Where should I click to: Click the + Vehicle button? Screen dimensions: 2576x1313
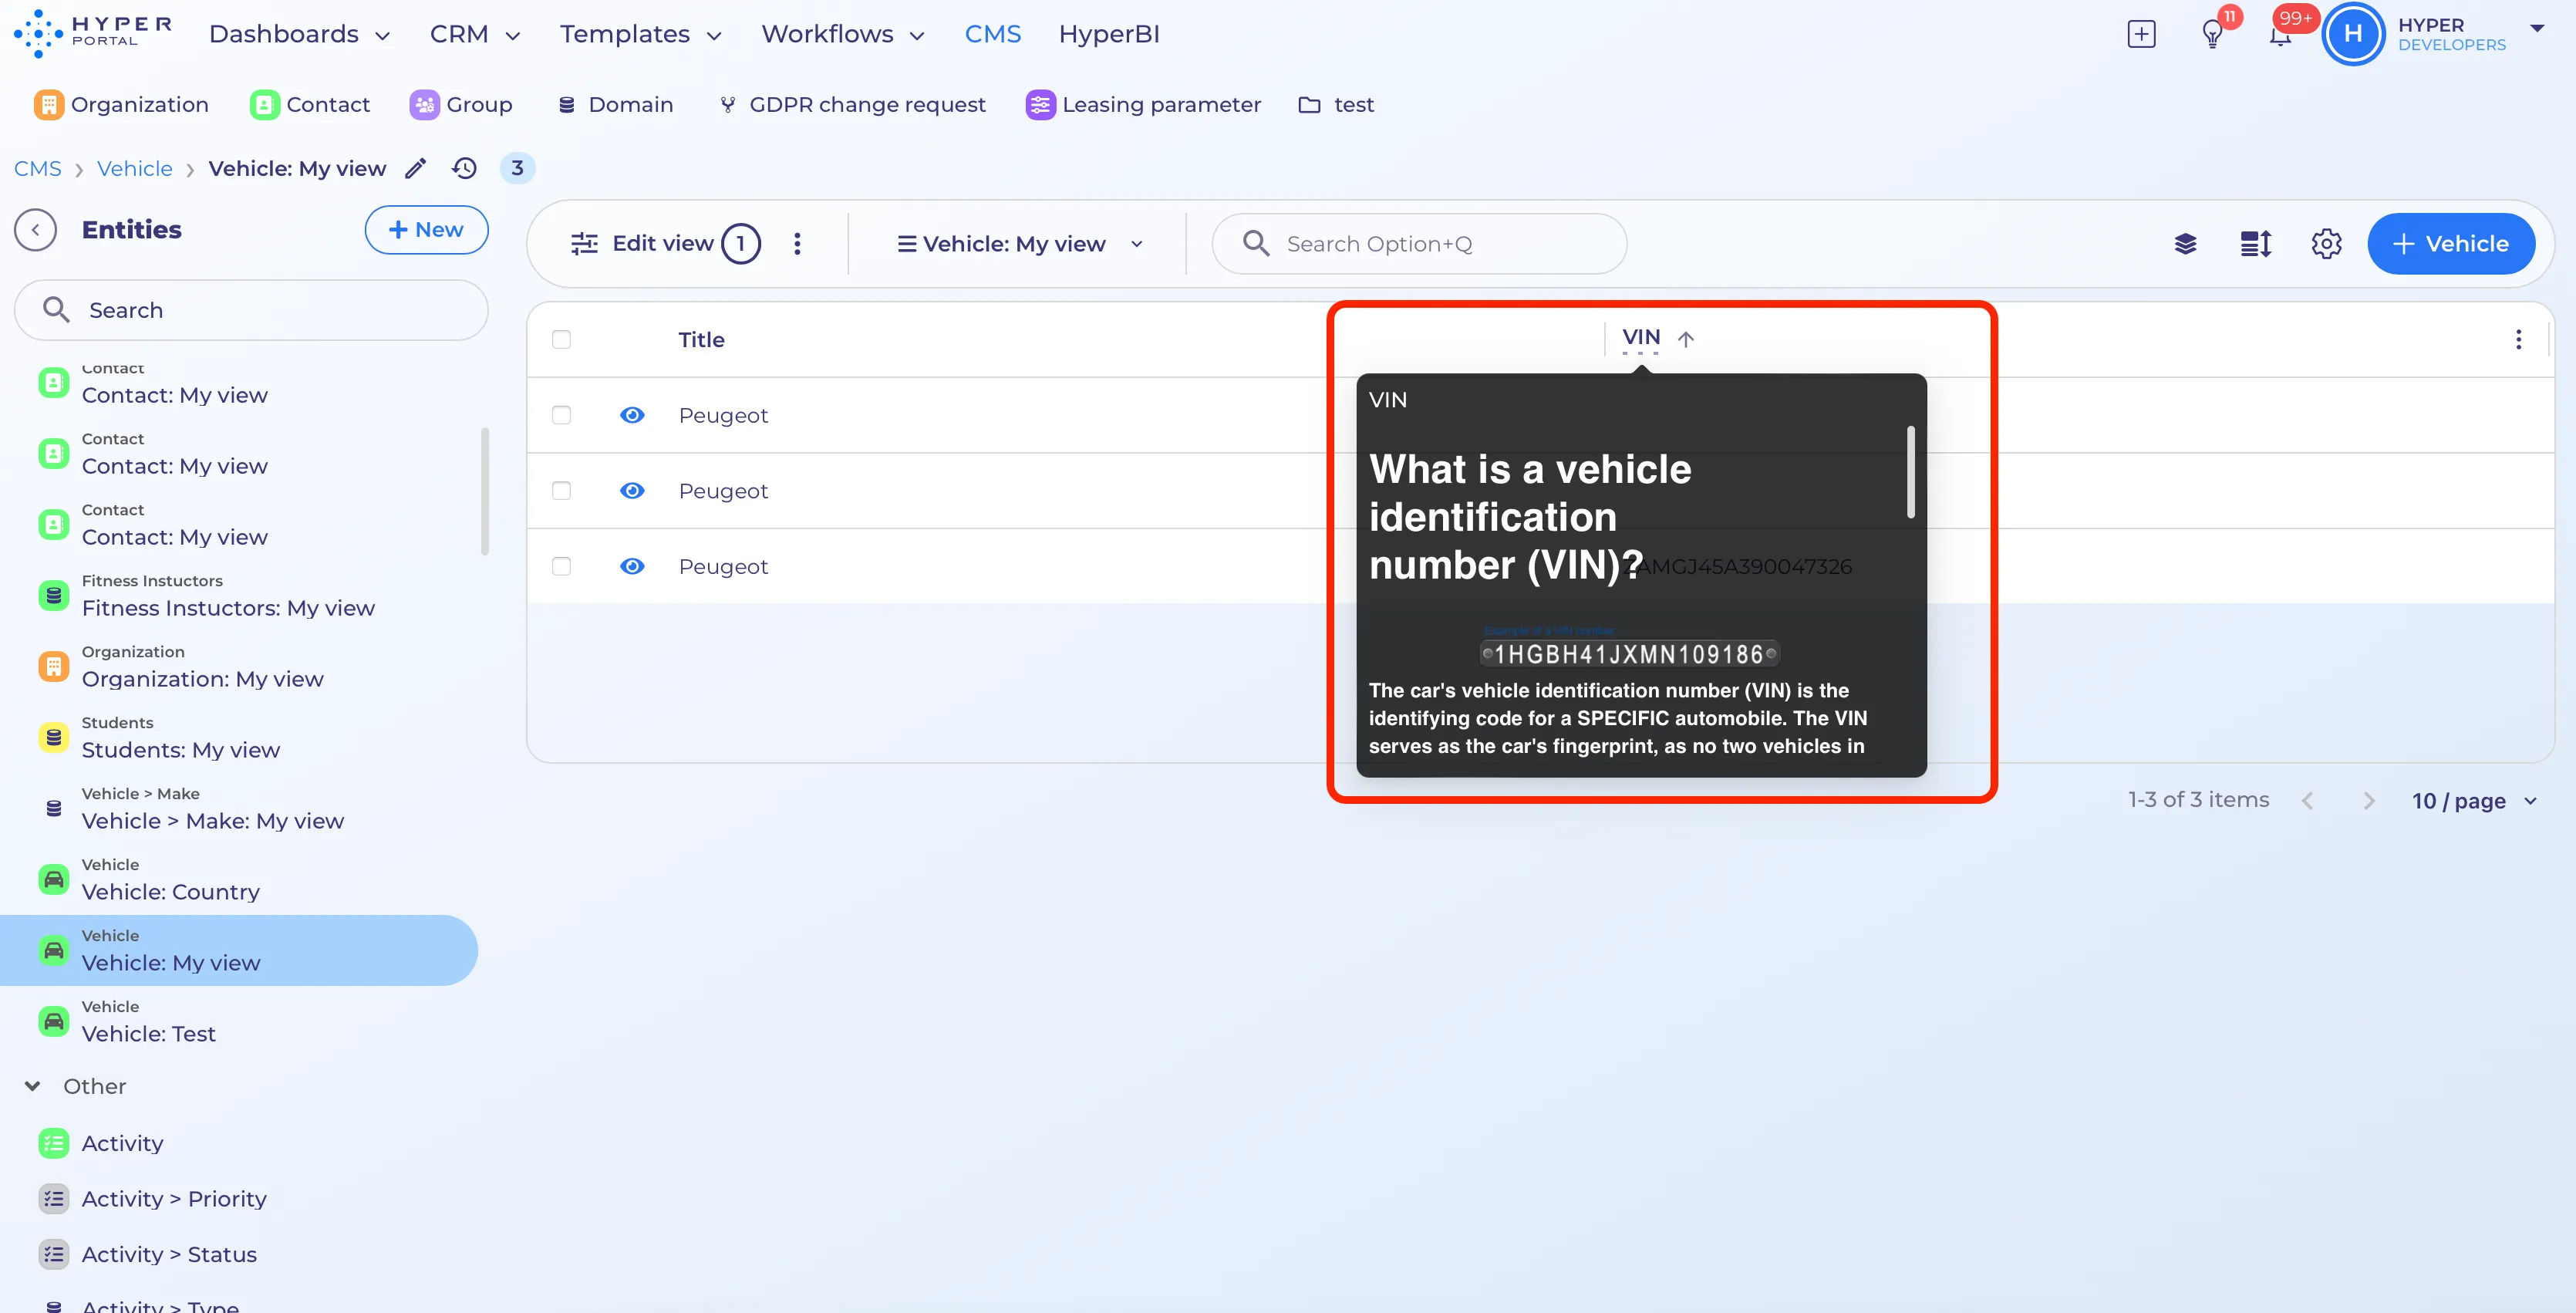pyautogui.click(x=2450, y=244)
